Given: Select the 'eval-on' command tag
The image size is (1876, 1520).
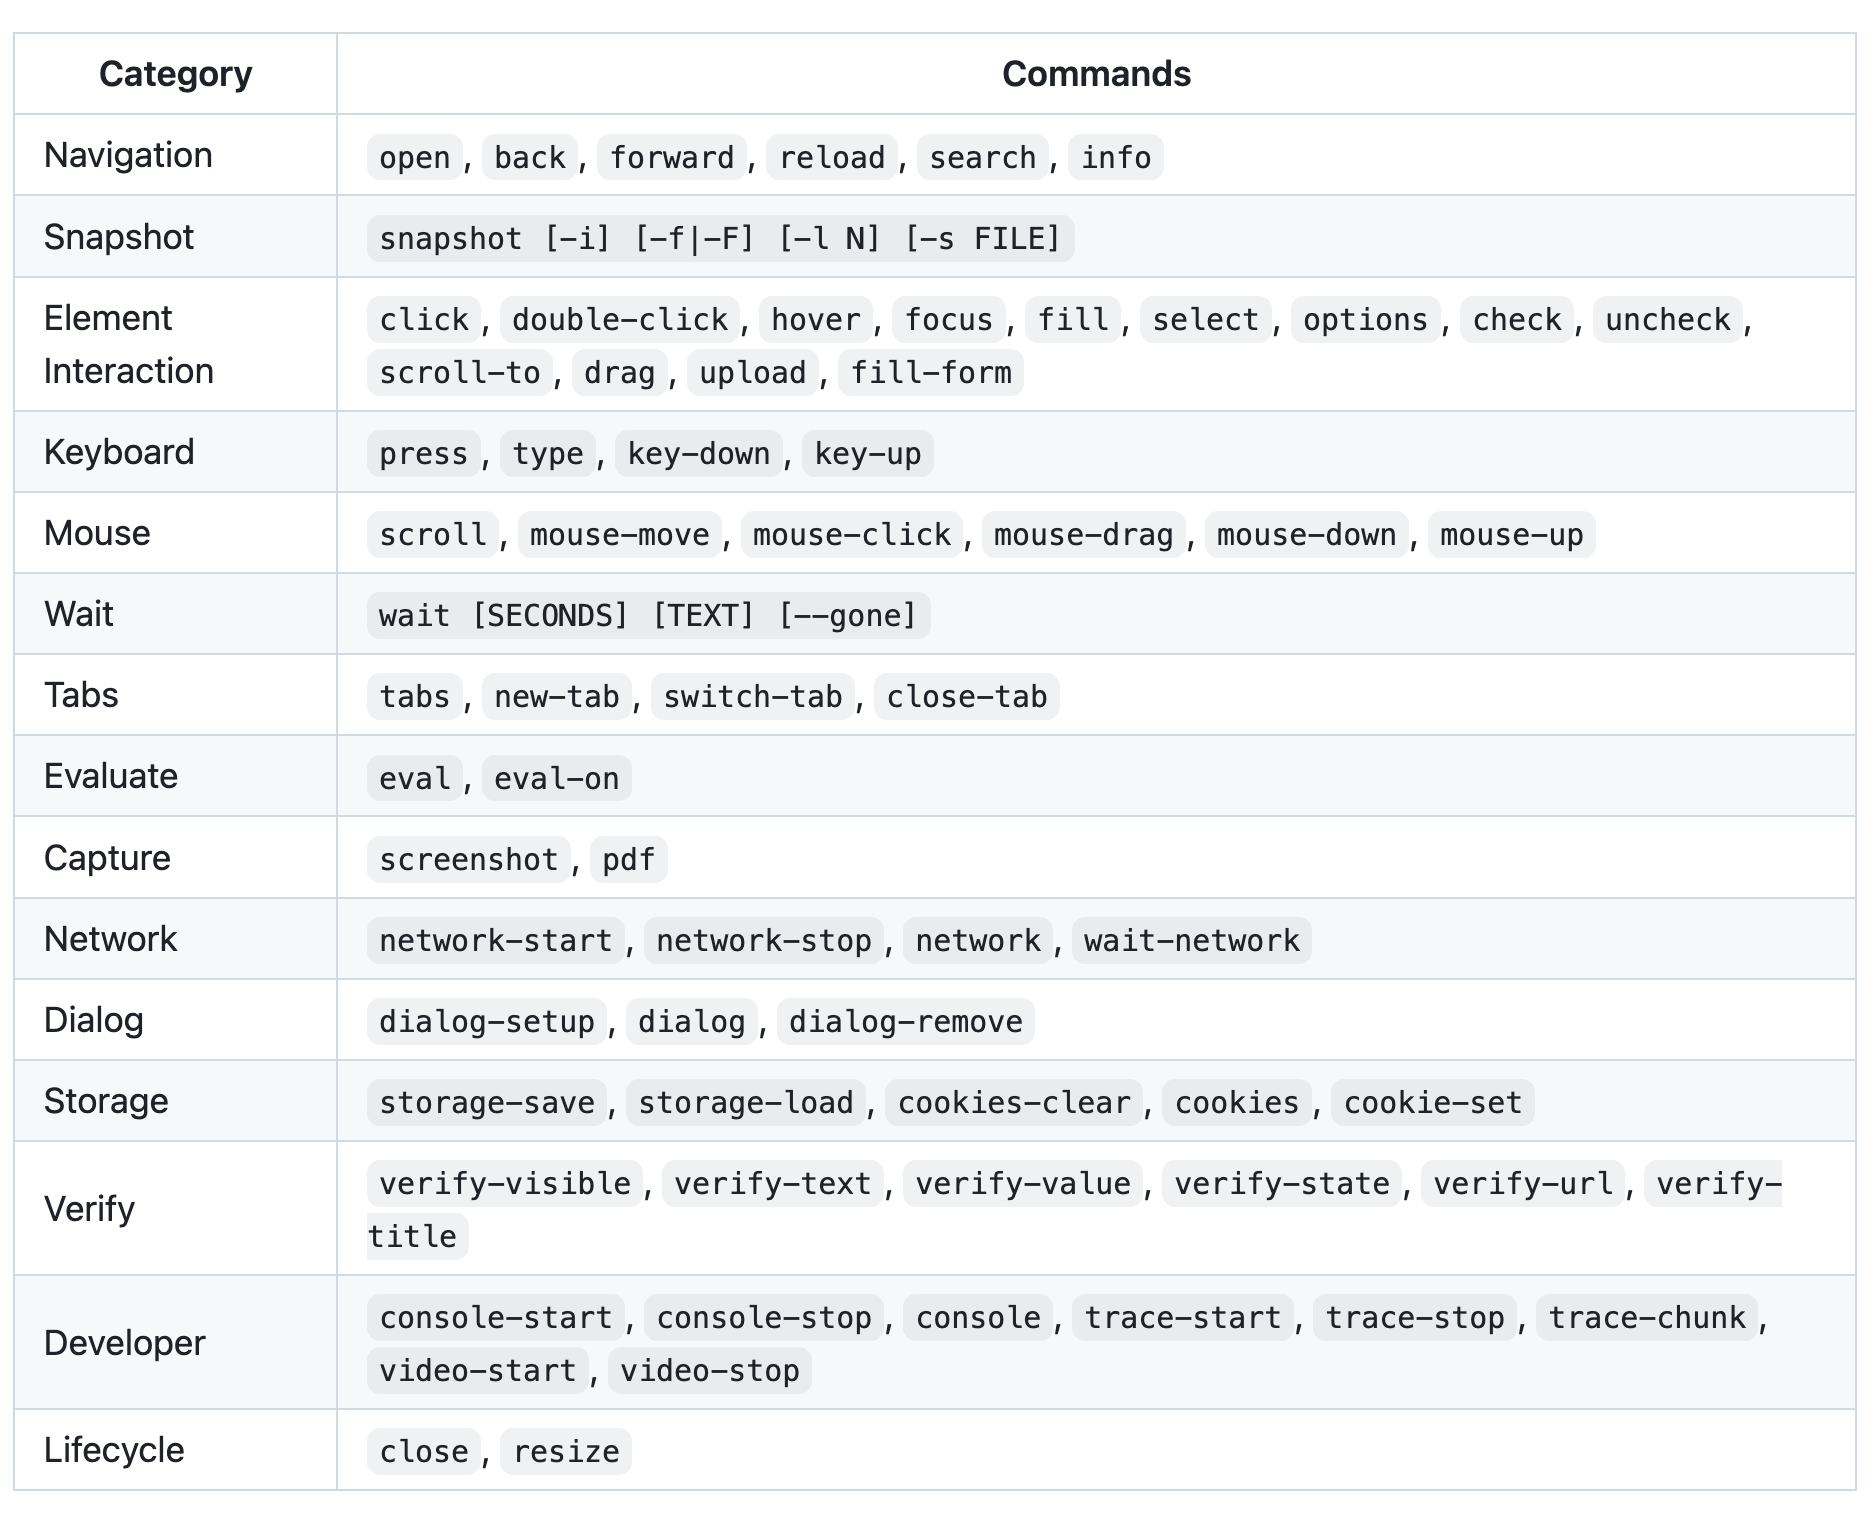Looking at the screenshot, I should [x=556, y=778].
